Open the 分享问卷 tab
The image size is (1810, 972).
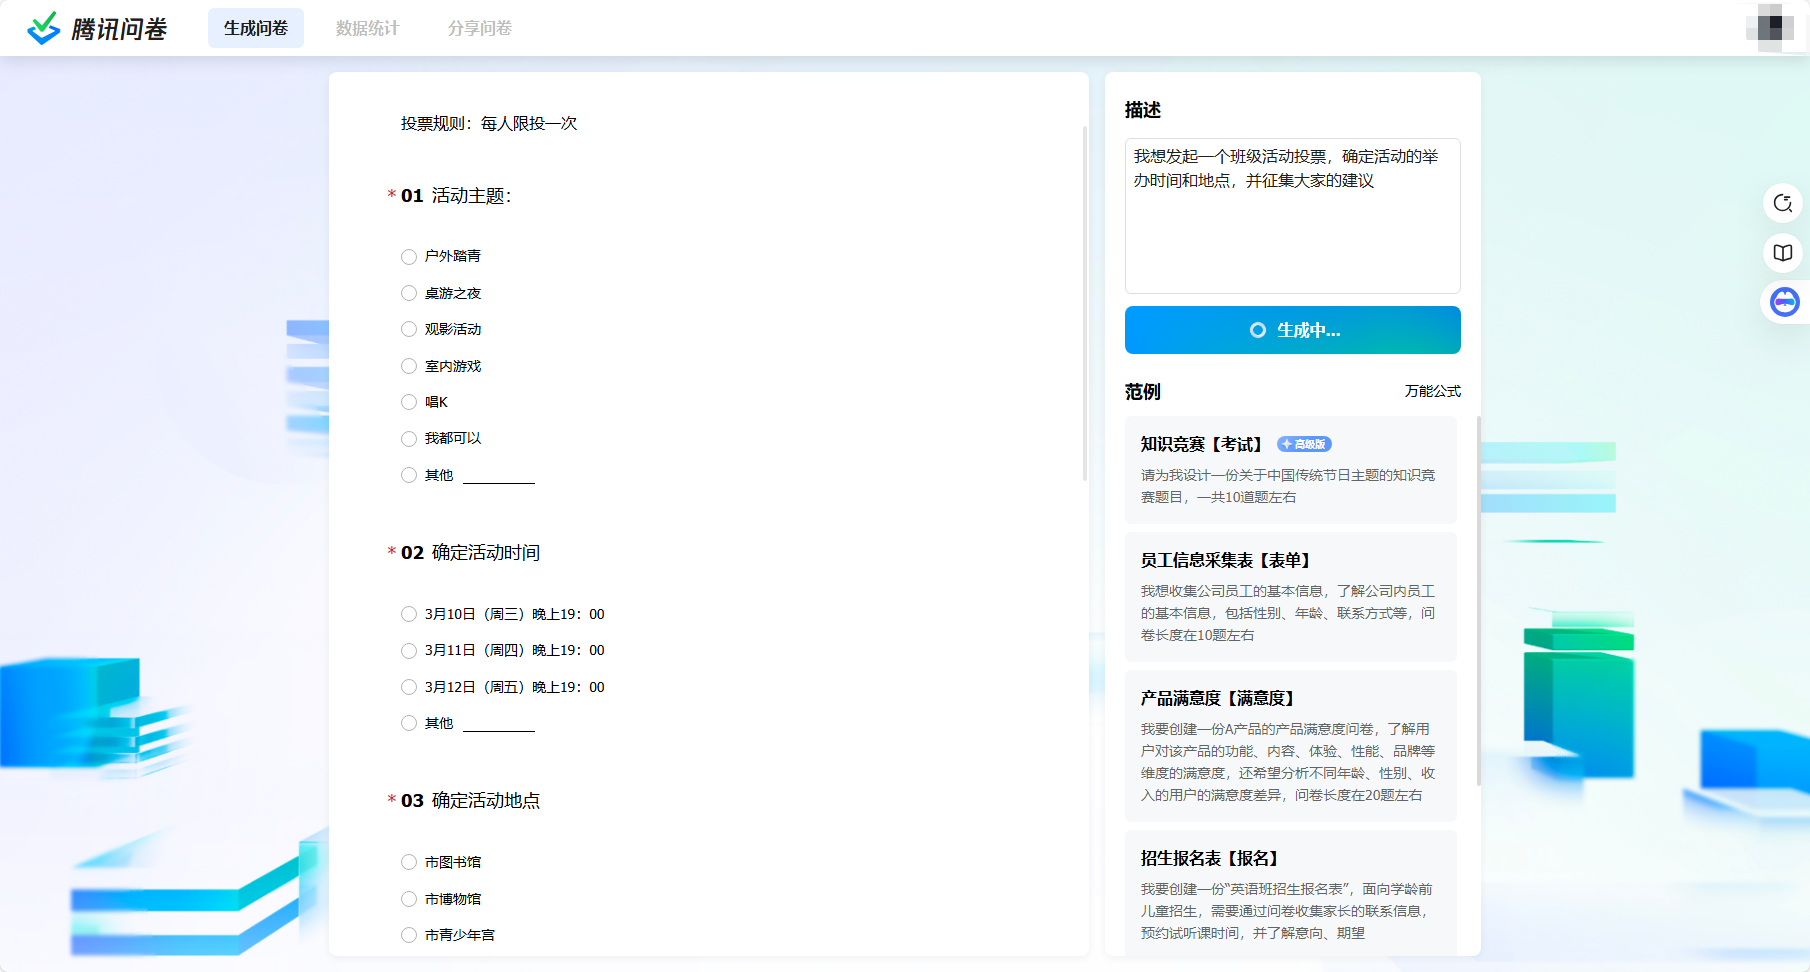coord(479,28)
